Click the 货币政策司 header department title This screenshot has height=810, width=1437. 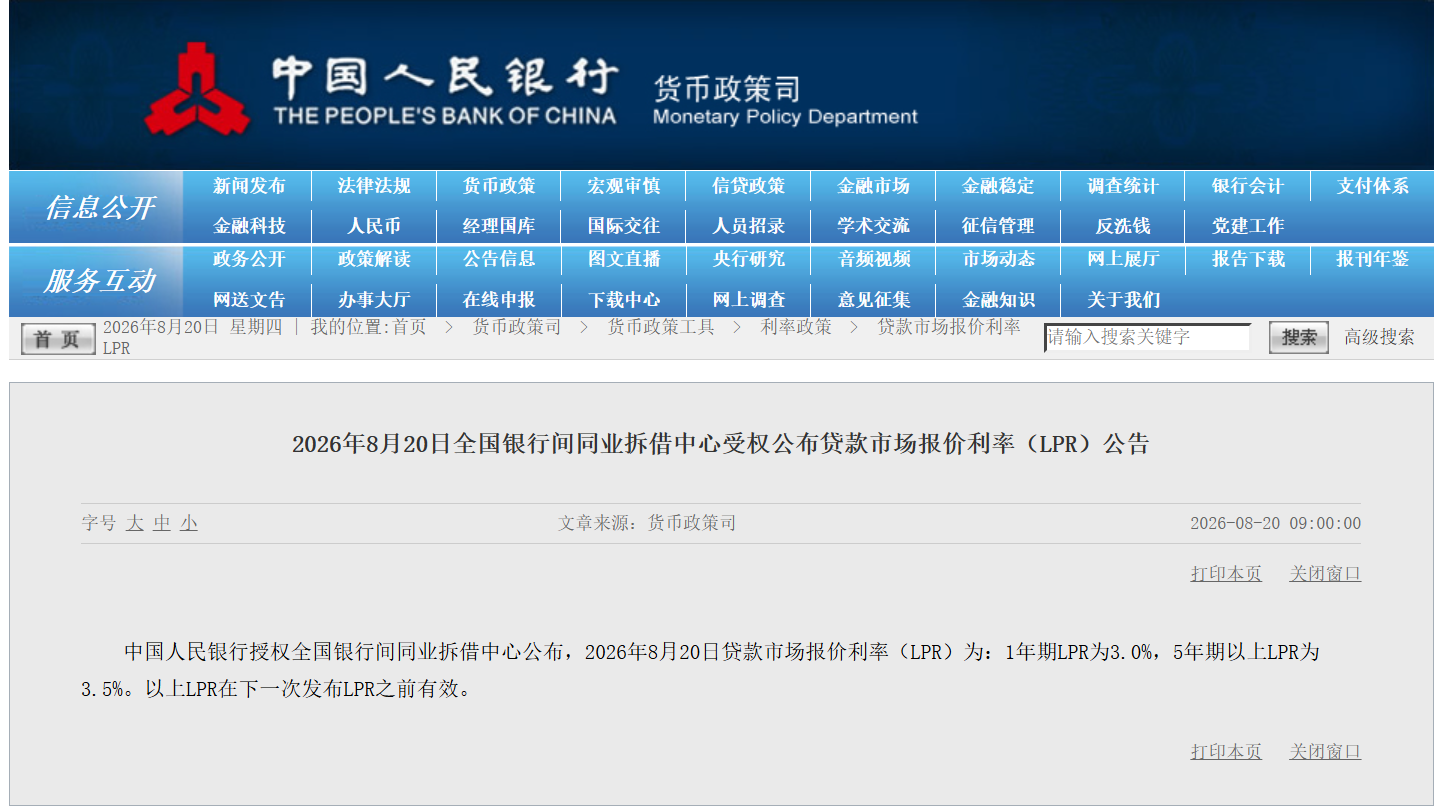[x=727, y=89]
